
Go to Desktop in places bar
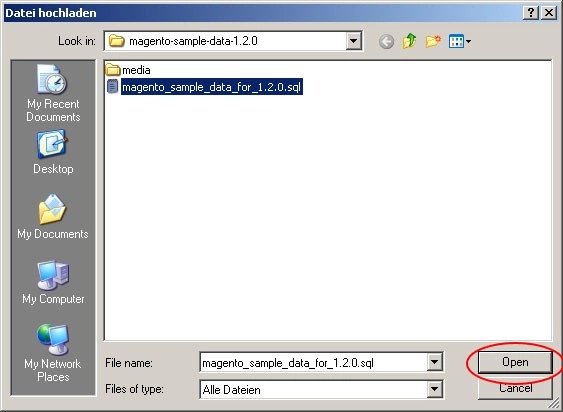(x=53, y=153)
